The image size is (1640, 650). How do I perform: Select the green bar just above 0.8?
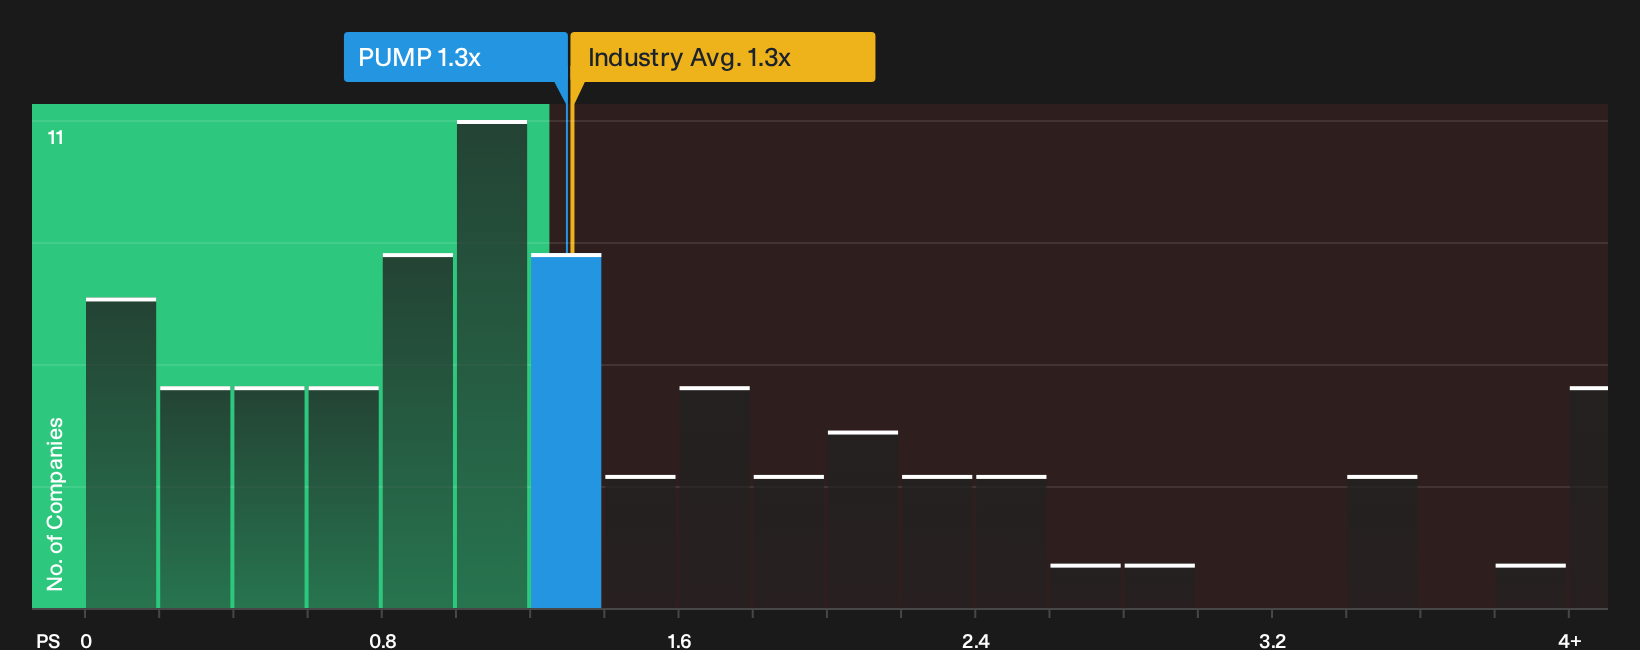pyautogui.click(x=418, y=431)
